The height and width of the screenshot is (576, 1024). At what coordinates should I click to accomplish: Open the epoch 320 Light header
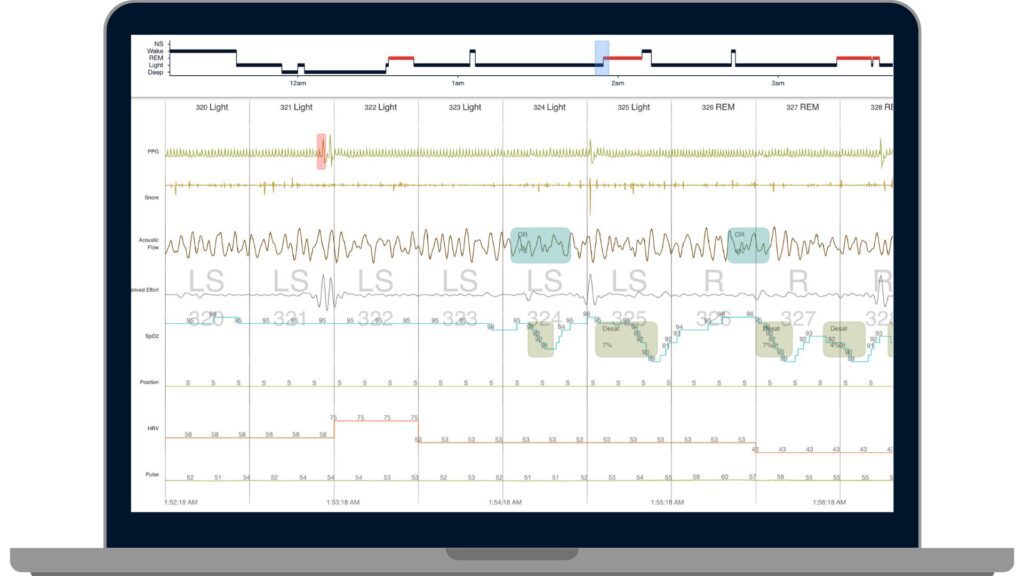tap(211, 107)
